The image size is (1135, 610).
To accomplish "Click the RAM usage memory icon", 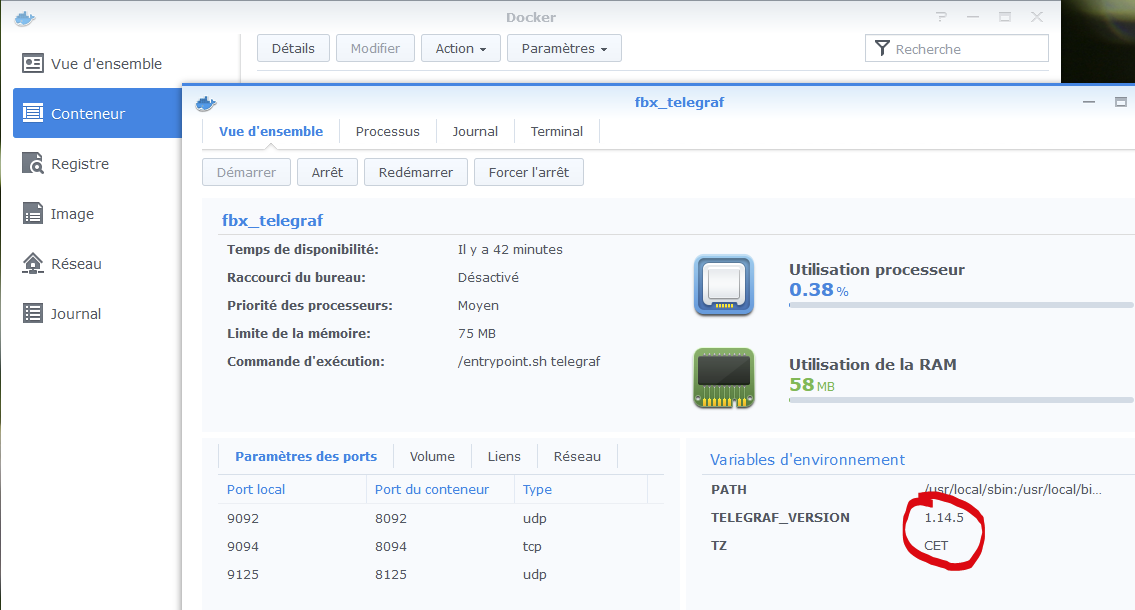I will [x=723, y=378].
